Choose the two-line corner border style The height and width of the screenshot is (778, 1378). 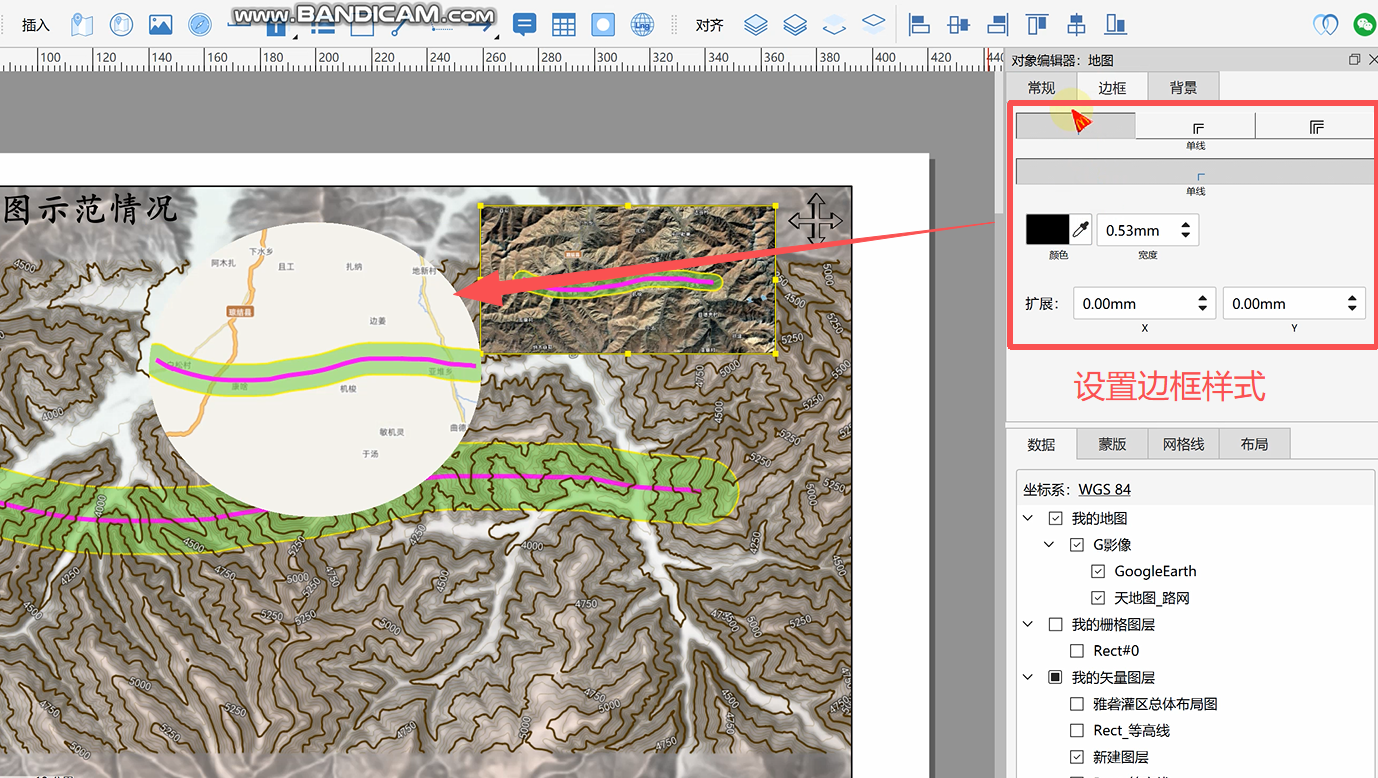click(x=1196, y=126)
